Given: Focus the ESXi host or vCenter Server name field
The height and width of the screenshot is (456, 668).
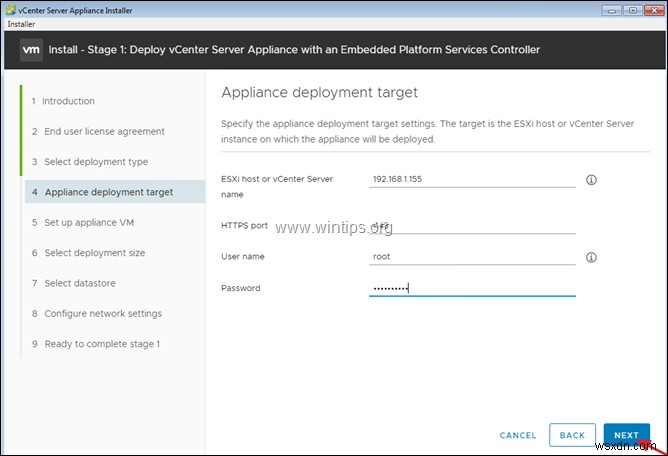Looking at the screenshot, I should tap(472, 179).
